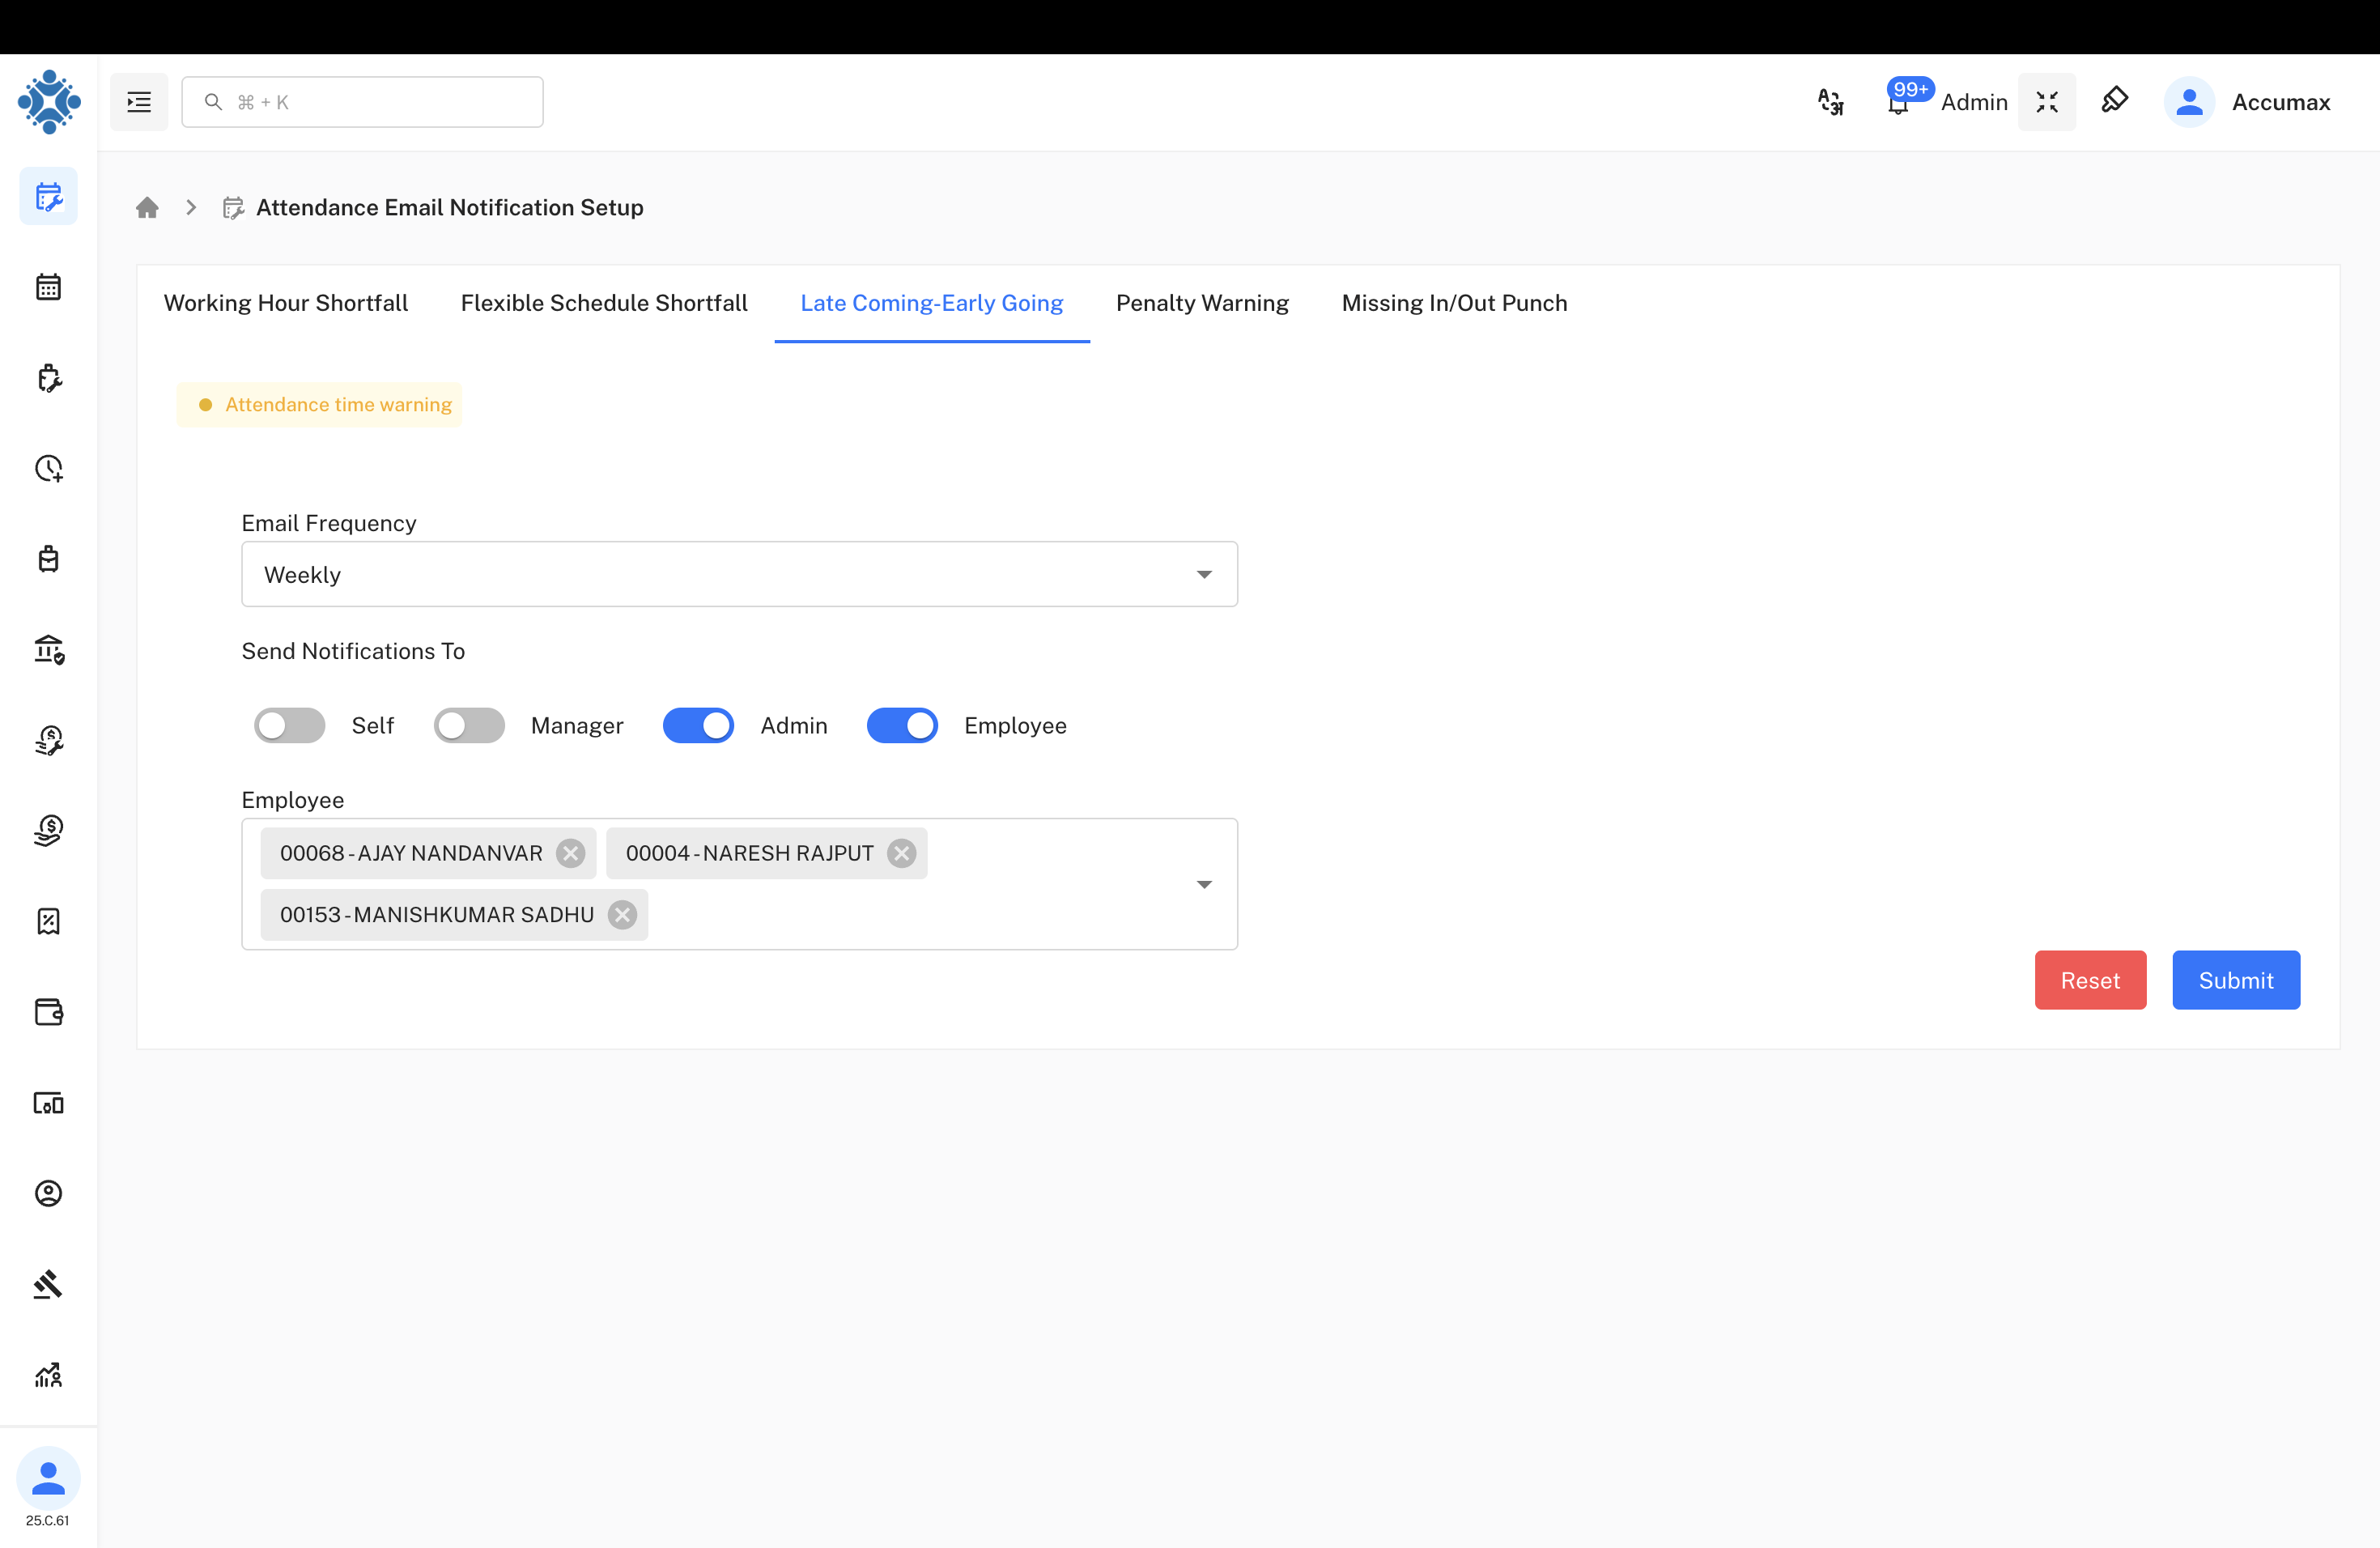2380x1548 pixels.
Task: Enable the Manager notification toggle
Action: tap(469, 725)
